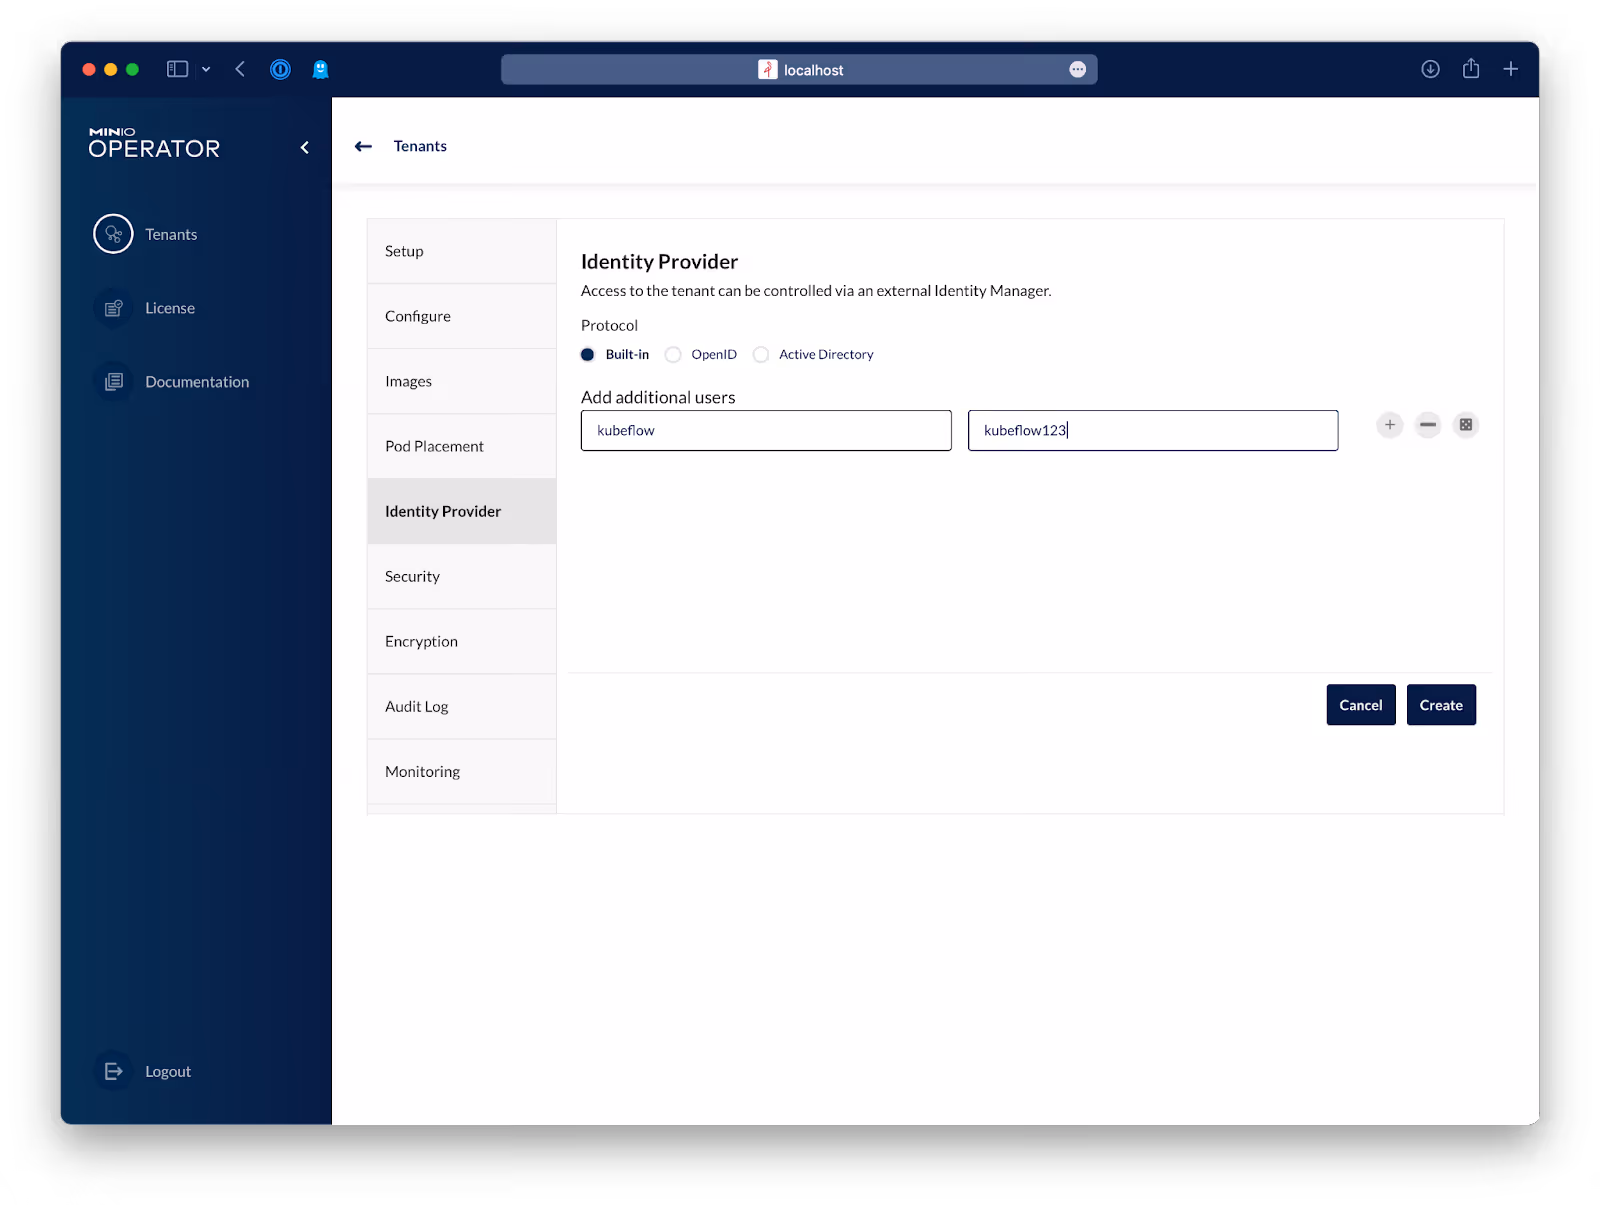
Task: Click the Create button
Action: click(1441, 705)
